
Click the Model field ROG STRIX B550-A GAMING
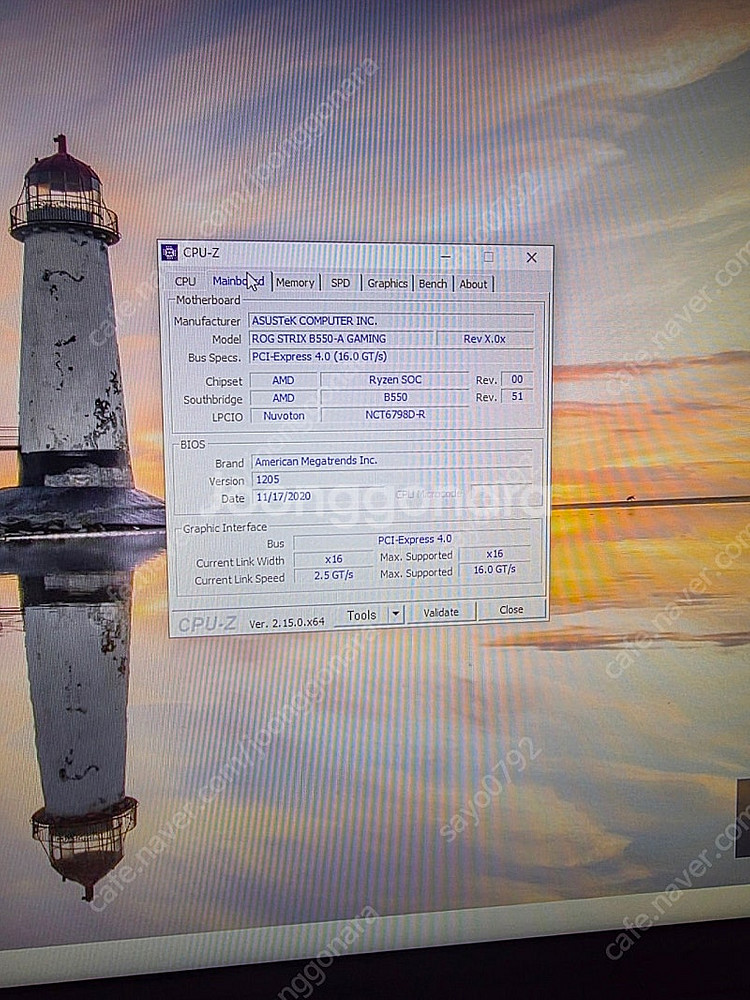(x=341, y=338)
